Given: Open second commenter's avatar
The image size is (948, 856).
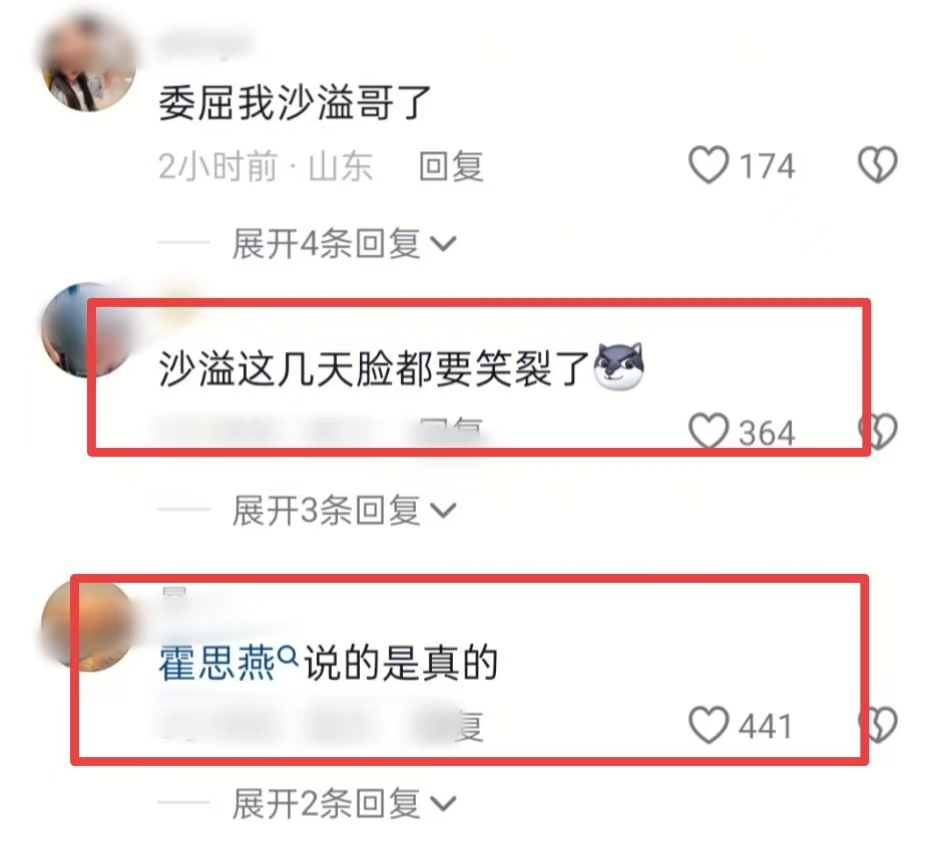Looking at the screenshot, I should point(88,331).
